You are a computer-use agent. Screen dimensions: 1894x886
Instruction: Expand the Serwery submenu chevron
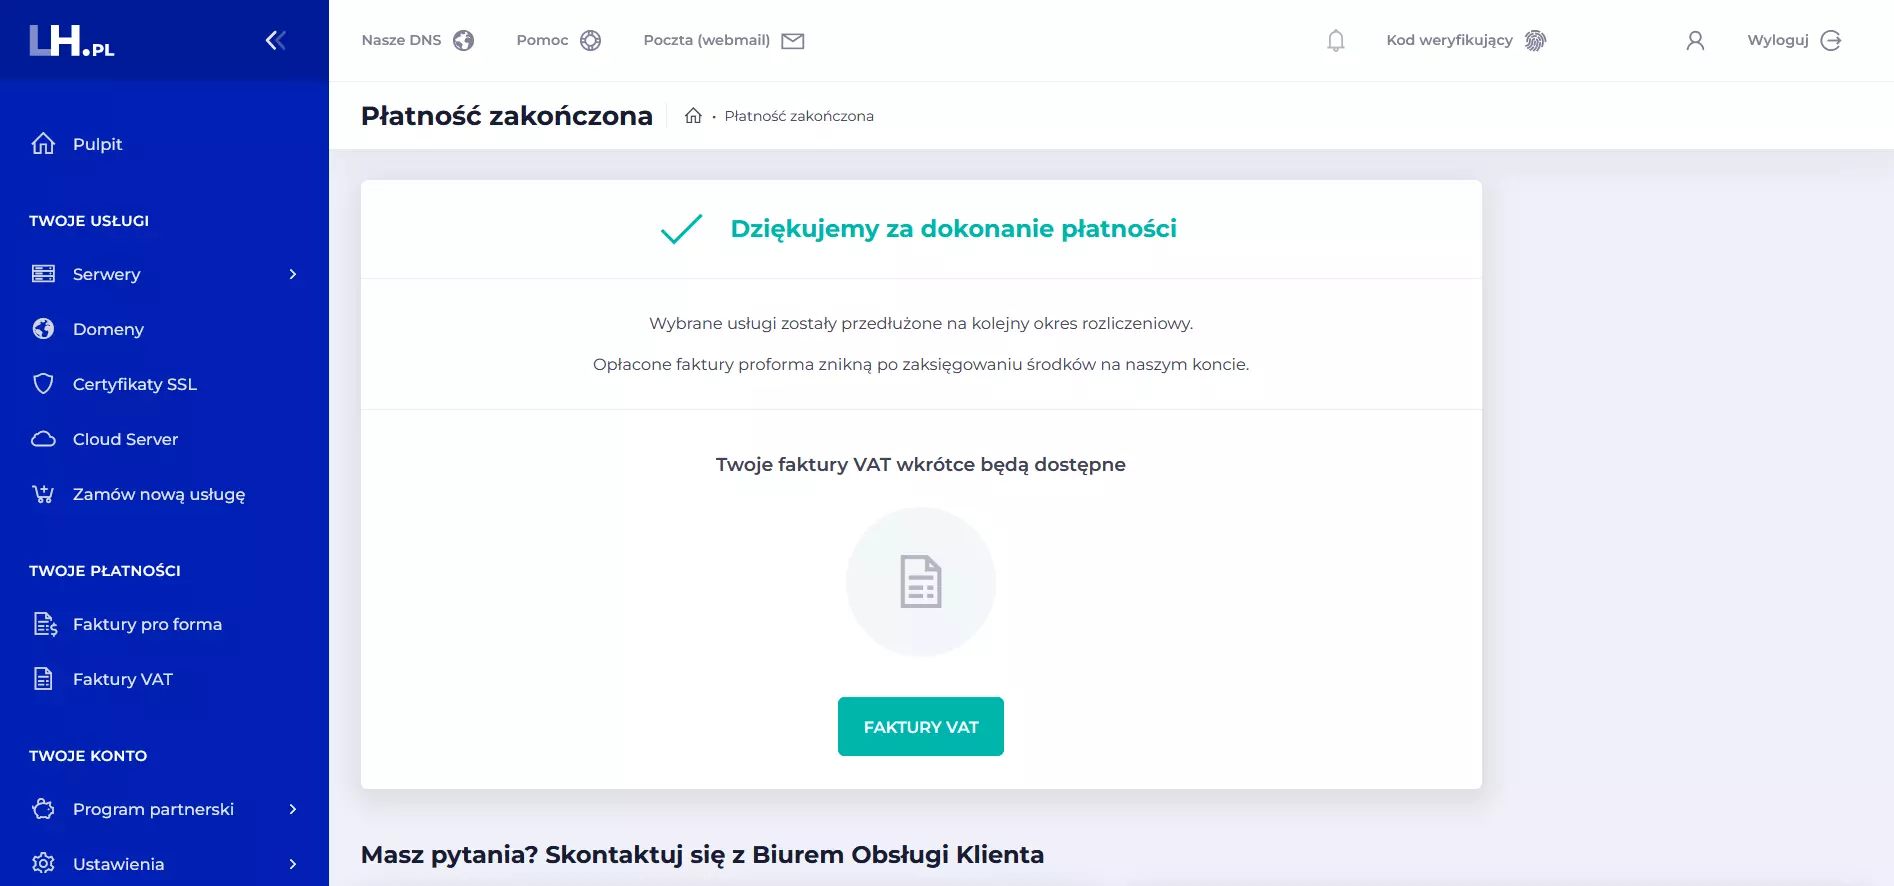click(293, 274)
